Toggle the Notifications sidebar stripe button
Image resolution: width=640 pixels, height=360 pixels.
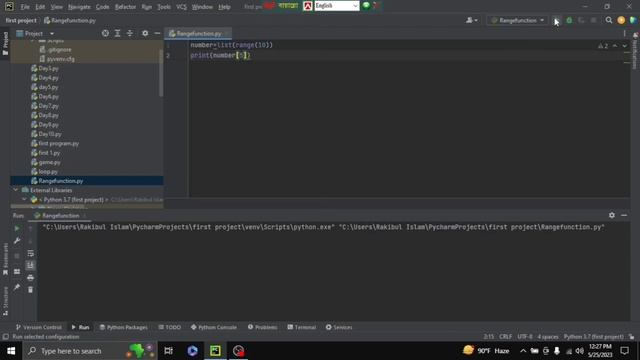coord(635,51)
